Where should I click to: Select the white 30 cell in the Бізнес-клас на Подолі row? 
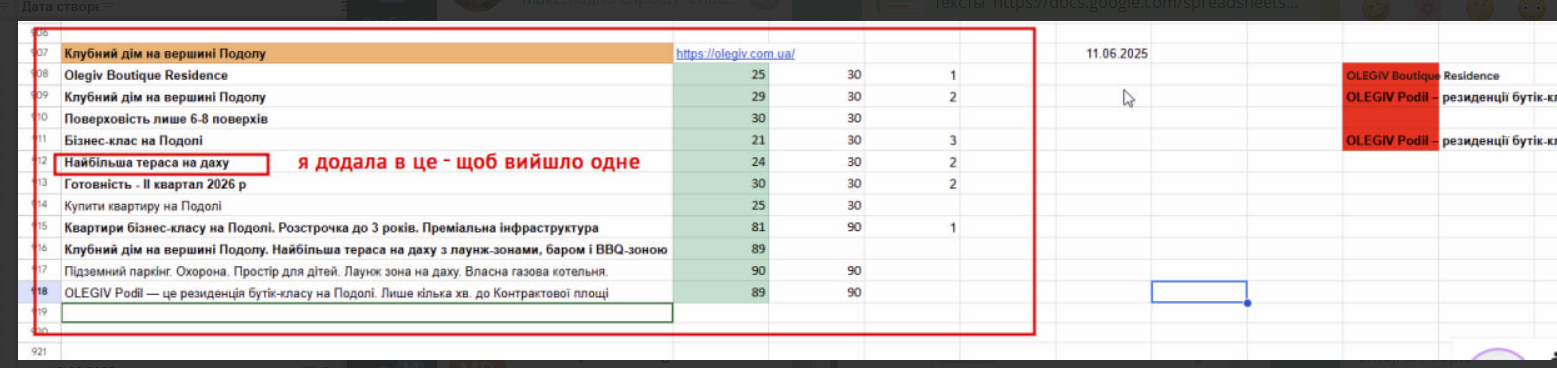[x=817, y=141]
